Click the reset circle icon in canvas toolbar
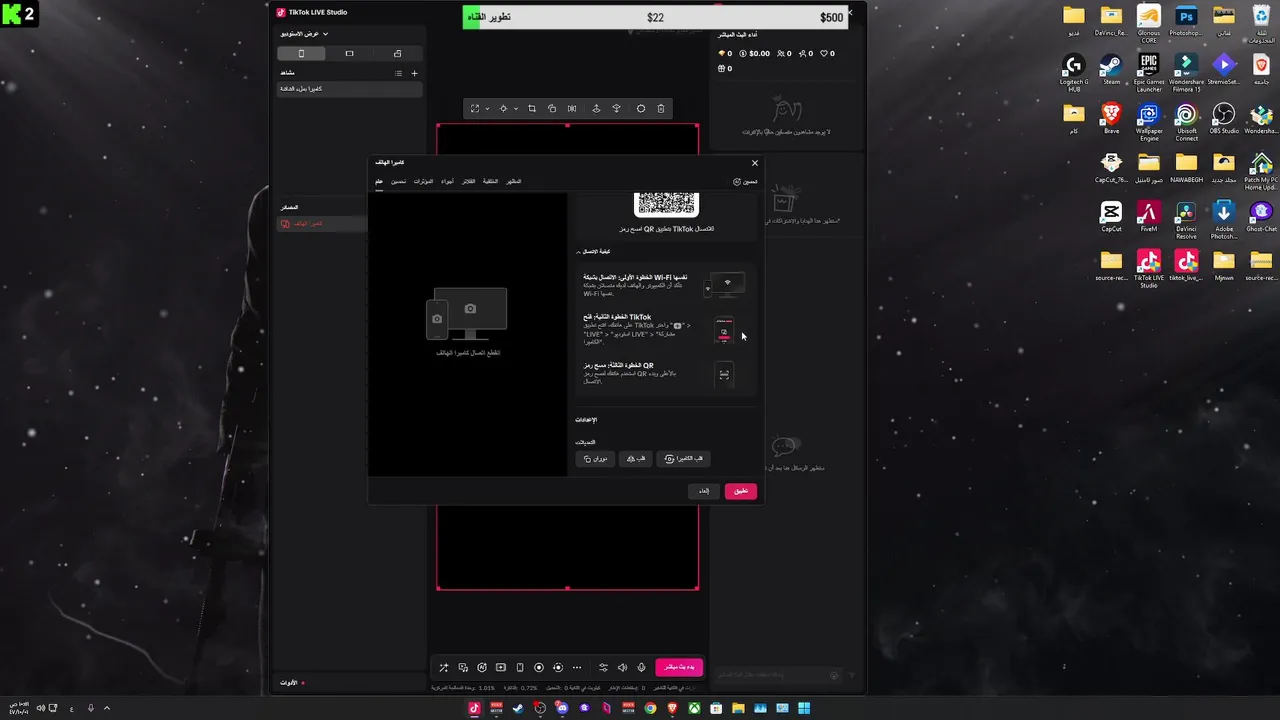 [641, 108]
